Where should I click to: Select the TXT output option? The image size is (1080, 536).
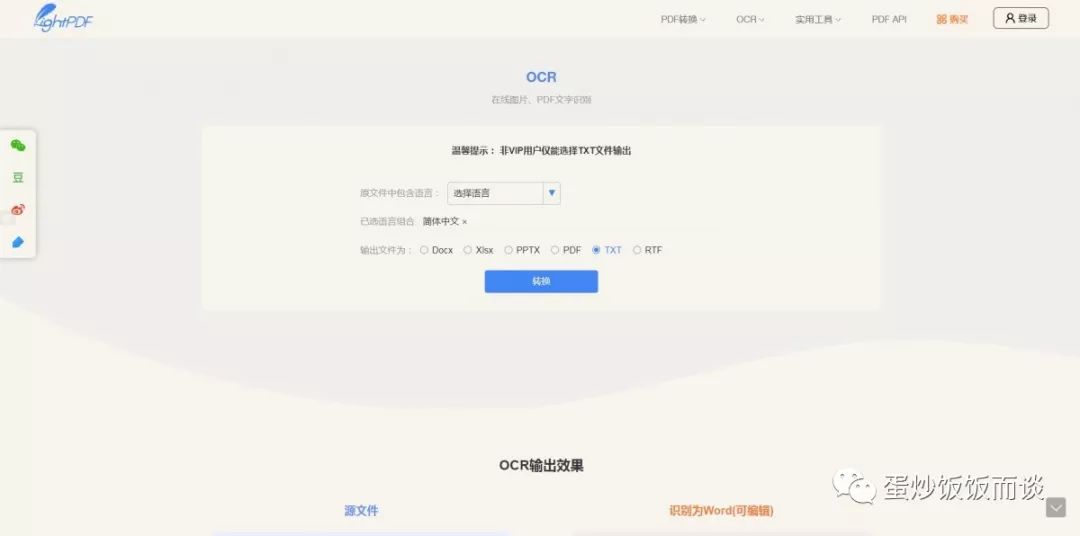(x=597, y=250)
